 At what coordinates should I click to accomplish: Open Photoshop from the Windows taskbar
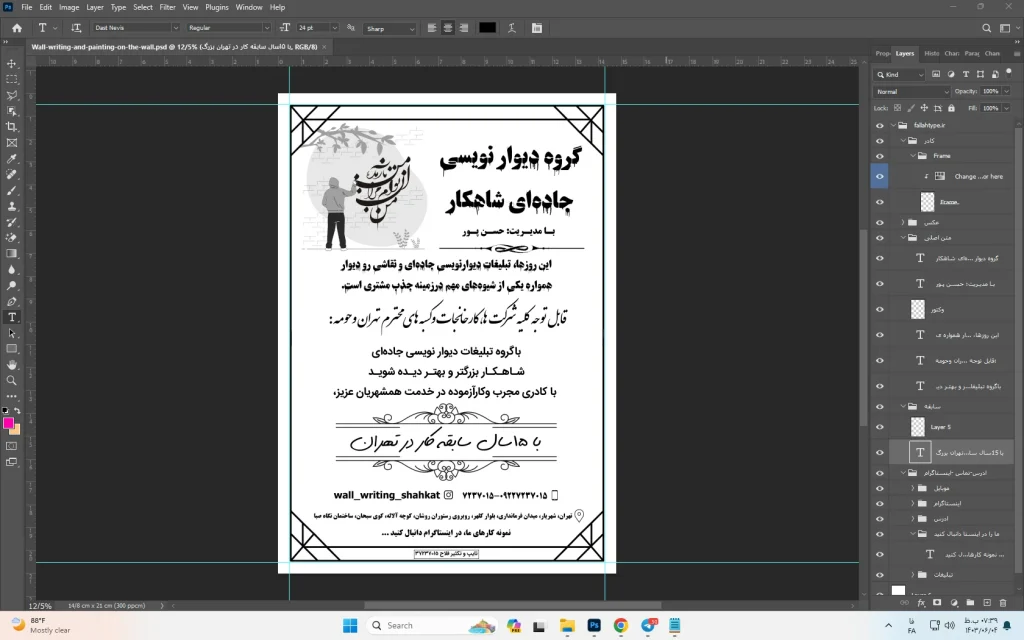(594, 626)
